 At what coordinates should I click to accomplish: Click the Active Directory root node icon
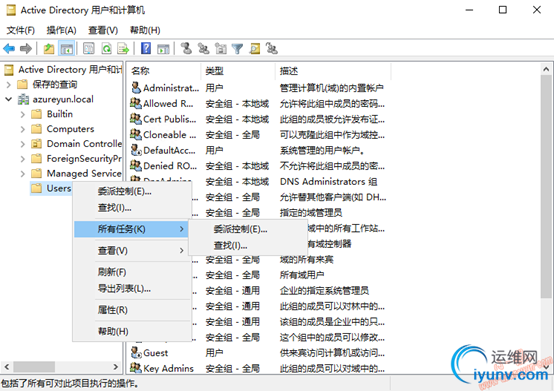point(9,70)
